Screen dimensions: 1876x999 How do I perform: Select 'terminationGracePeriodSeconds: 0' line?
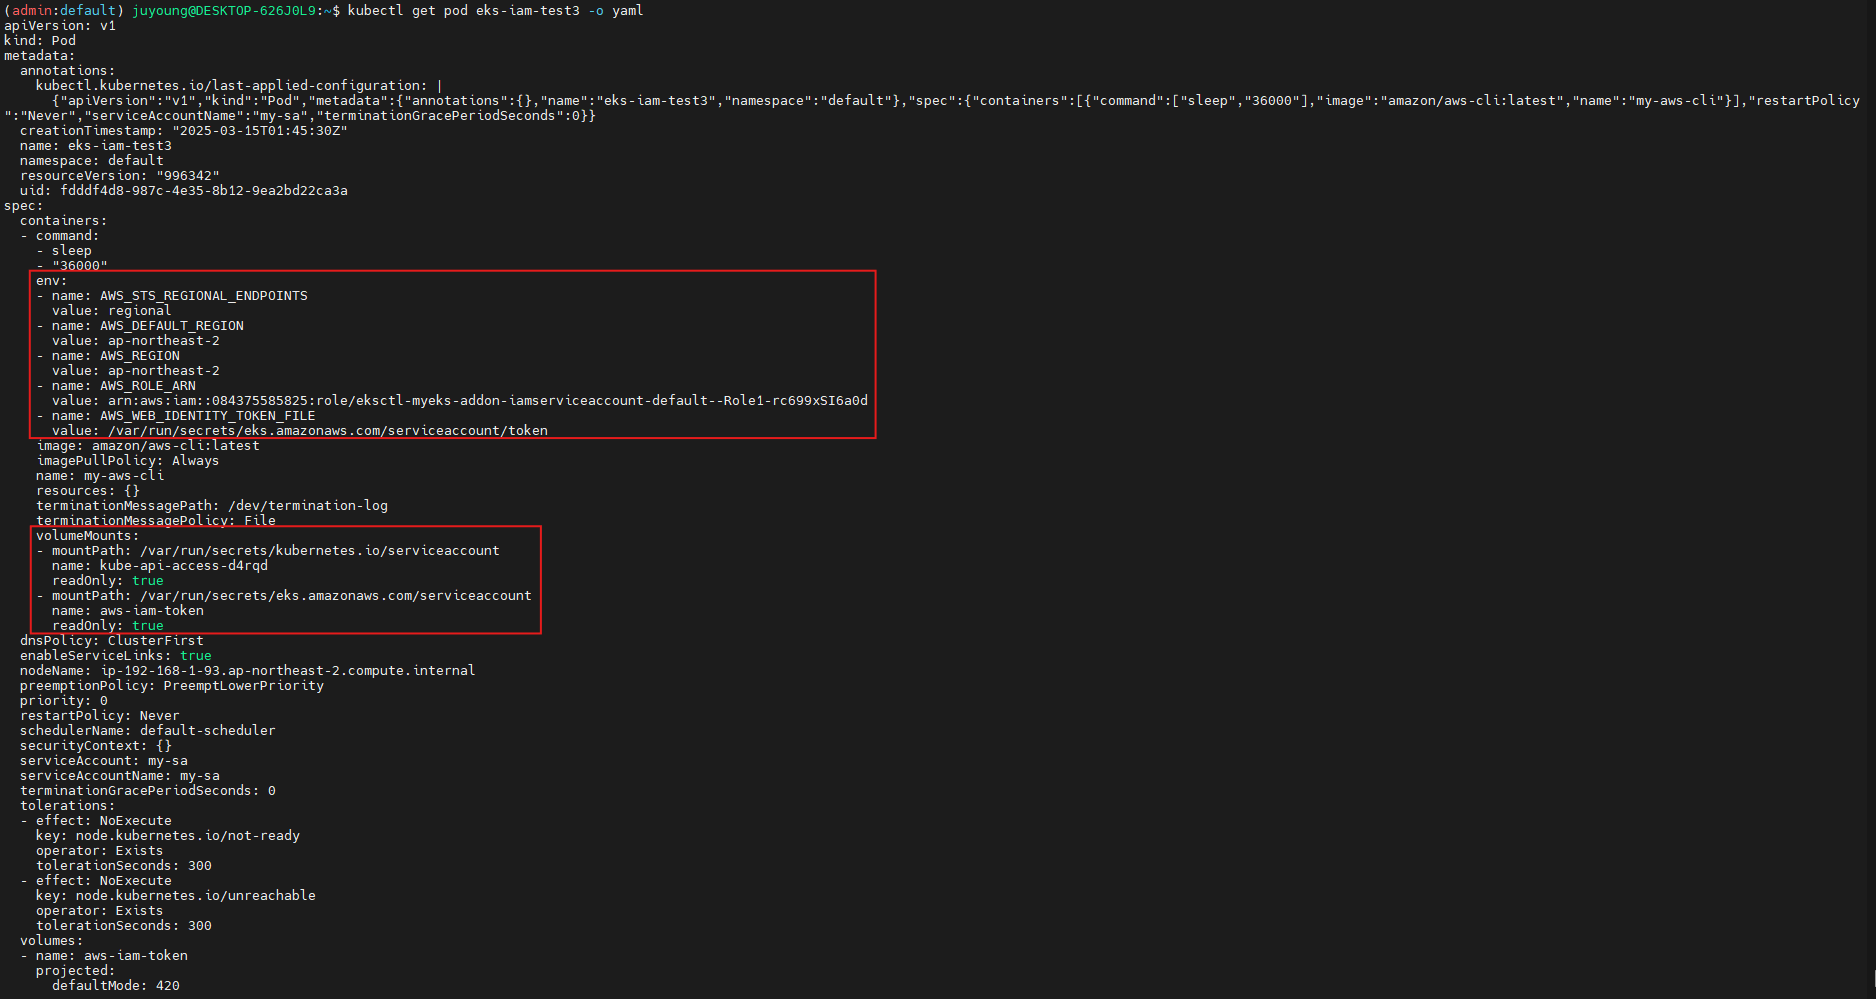(x=148, y=791)
